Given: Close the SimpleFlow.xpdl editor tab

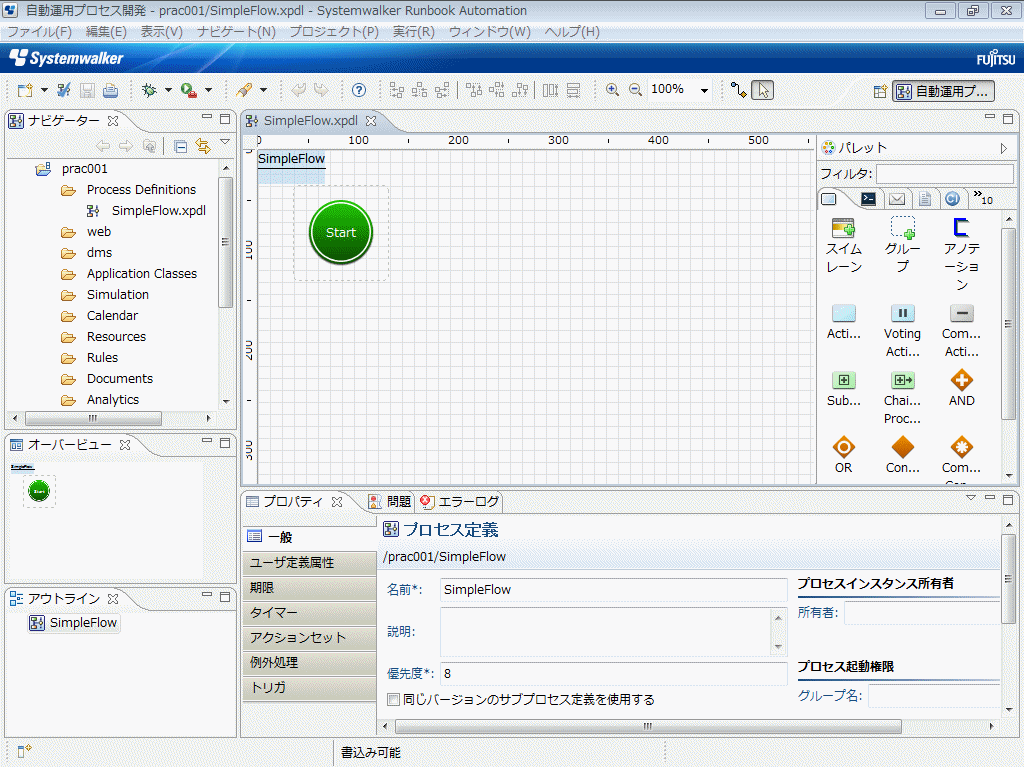Looking at the screenshot, I should pyautogui.click(x=371, y=121).
